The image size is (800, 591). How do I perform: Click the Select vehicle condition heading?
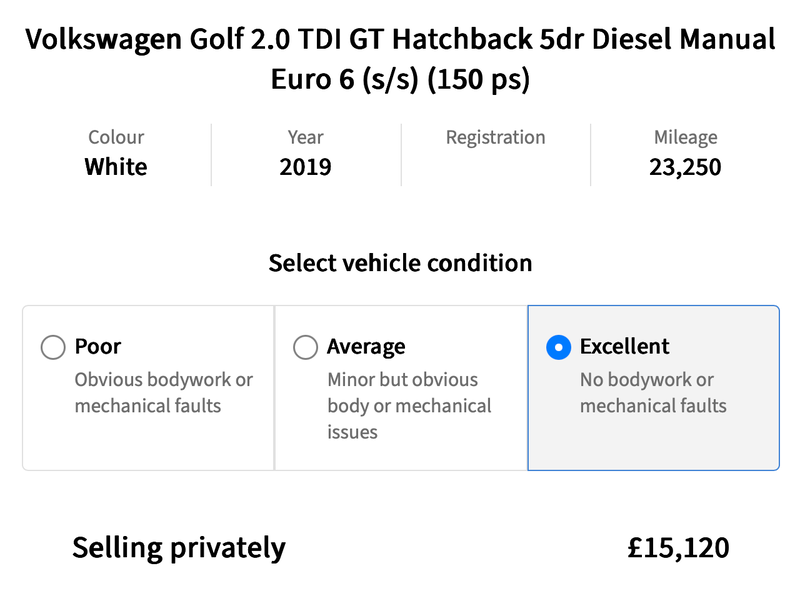(x=401, y=263)
